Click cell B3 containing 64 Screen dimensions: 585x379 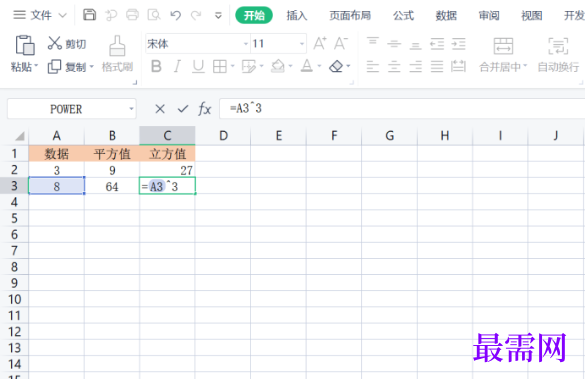[112, 186]
